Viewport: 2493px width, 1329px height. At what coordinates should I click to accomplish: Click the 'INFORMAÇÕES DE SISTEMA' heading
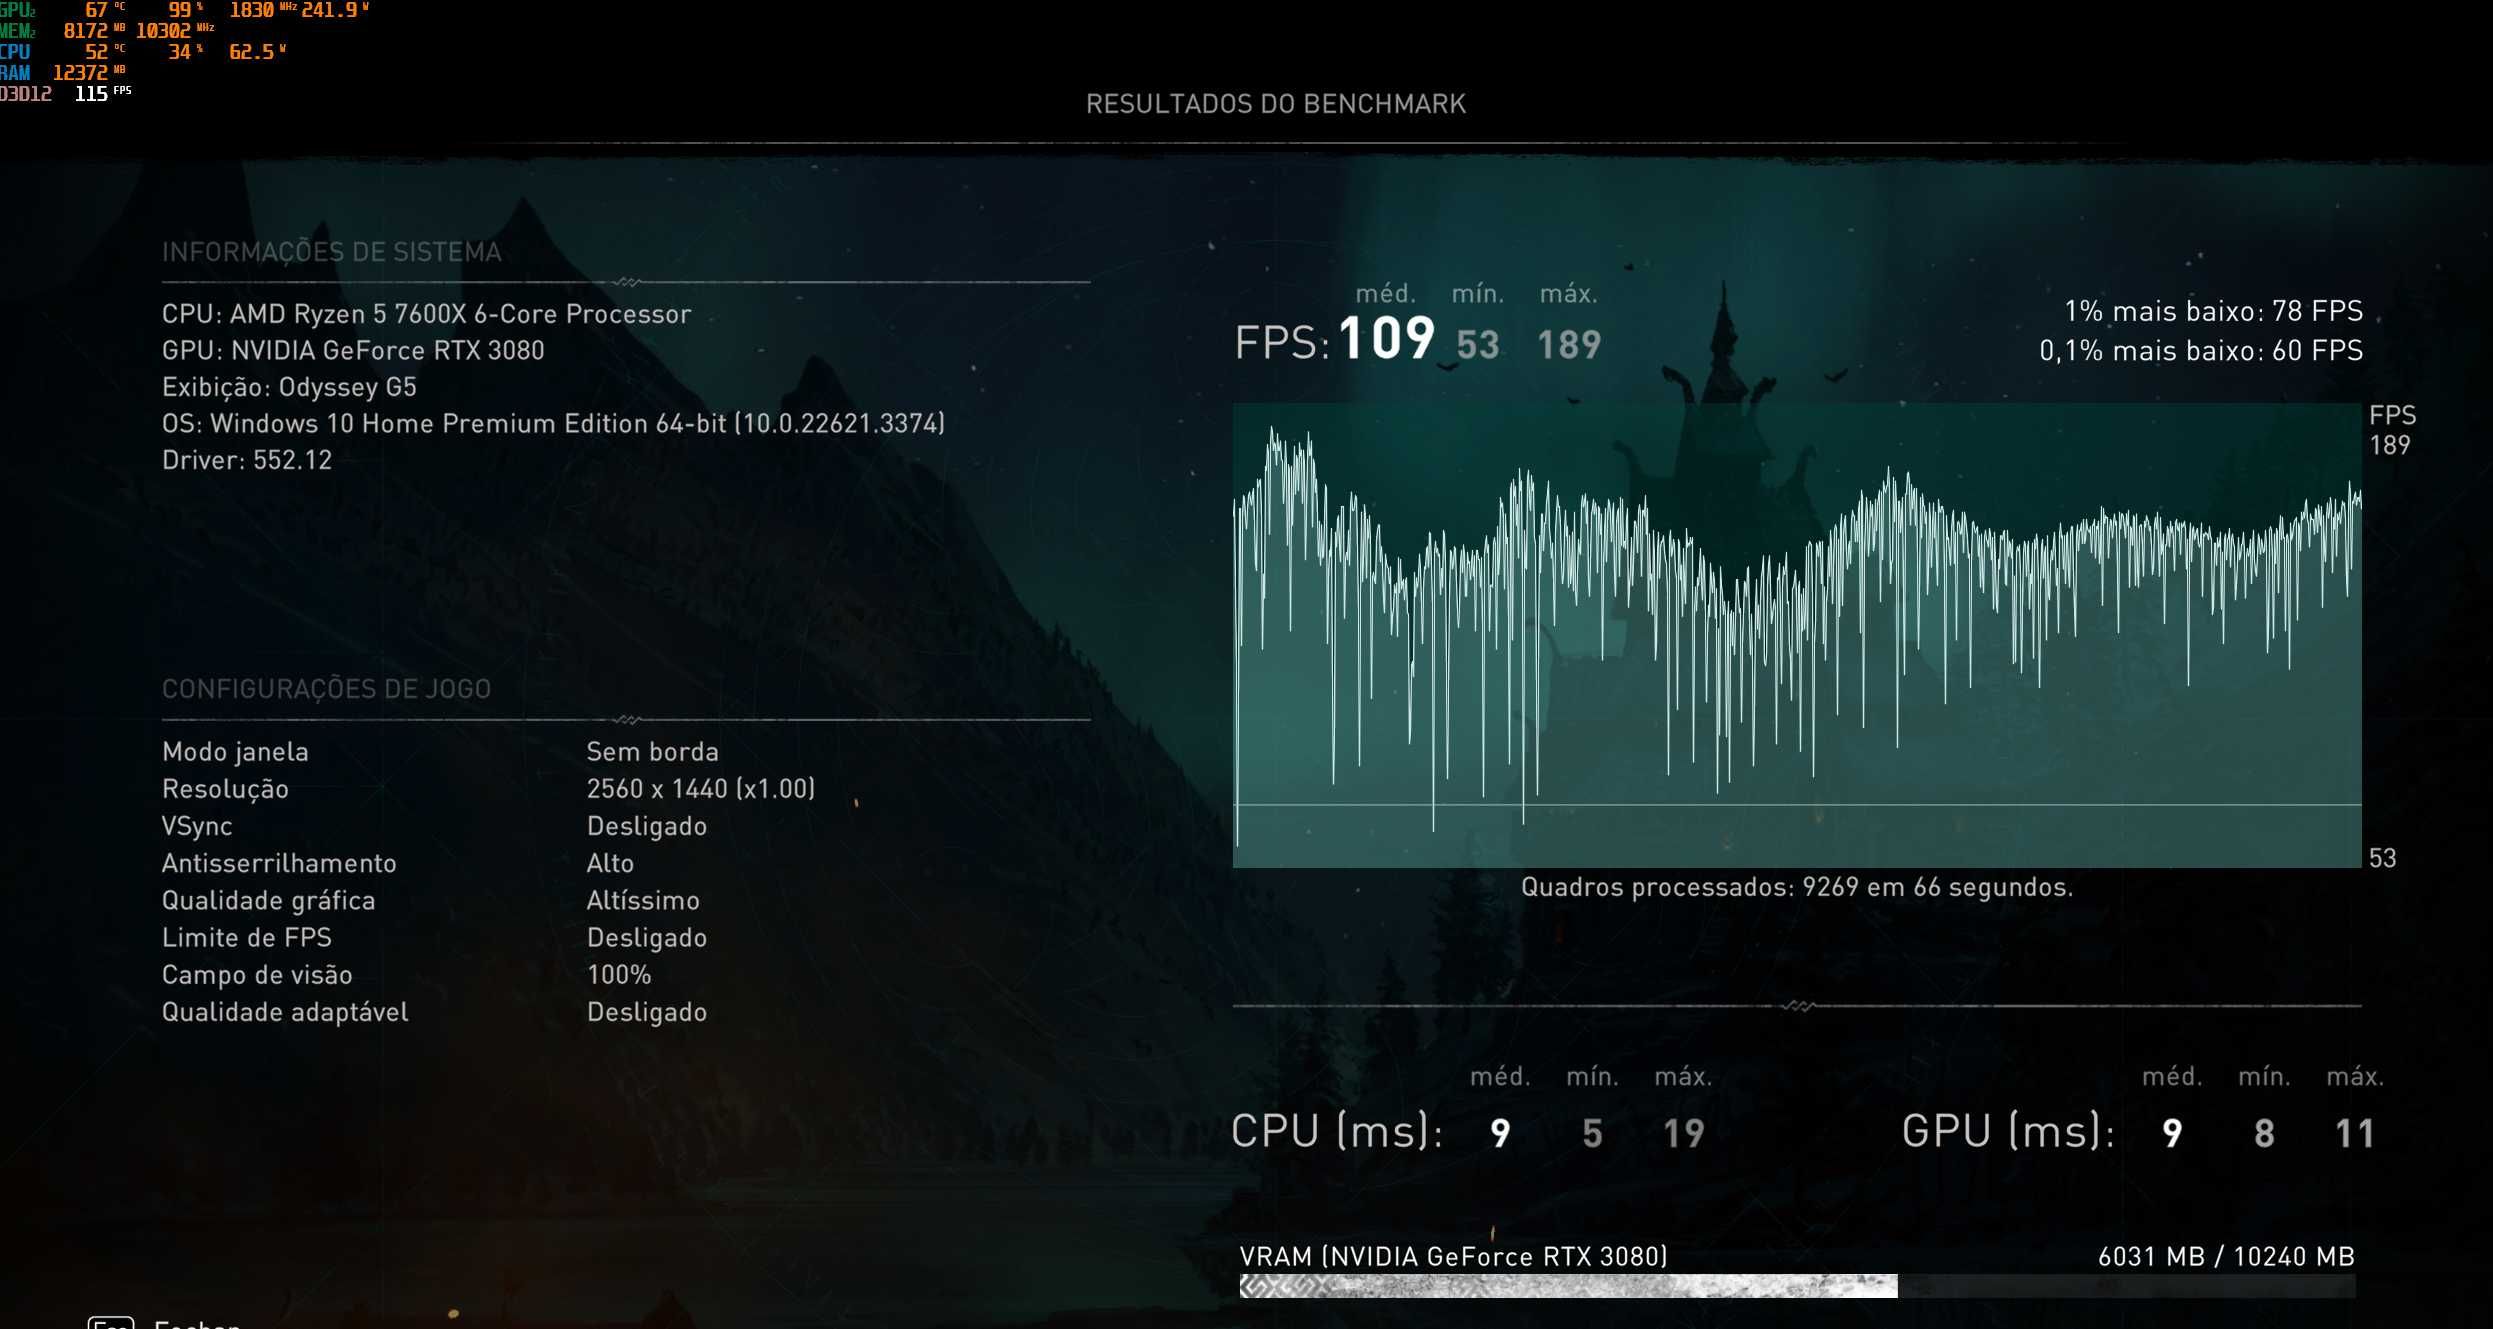[332, 252]
